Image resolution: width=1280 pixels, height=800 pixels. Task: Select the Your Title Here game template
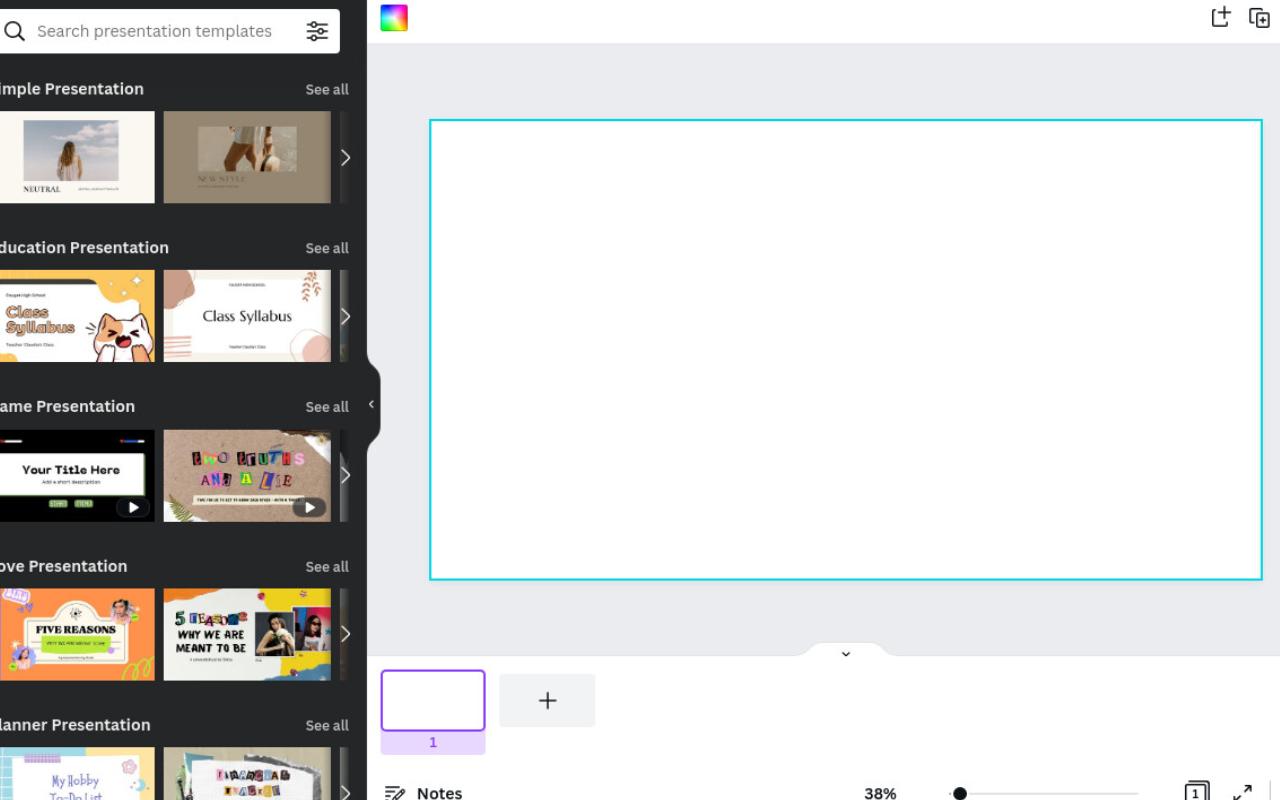coord(77,475)
